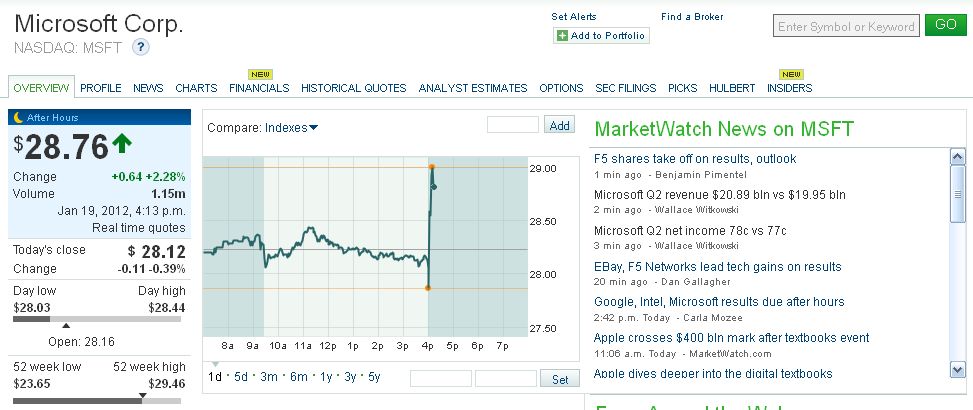973x410 pixels.
Task: Open the Set Alerts link
Action: click(574, 17)
